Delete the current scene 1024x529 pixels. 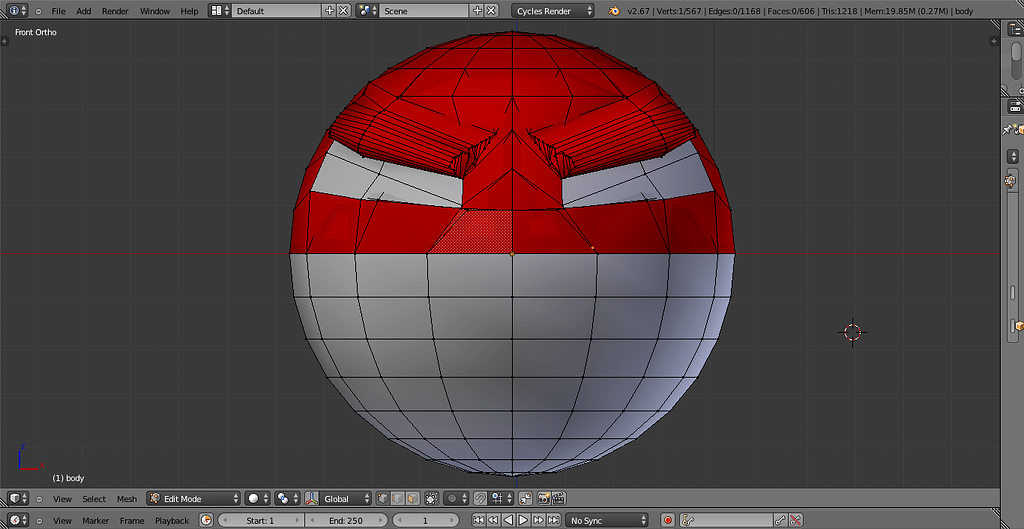(491, 10)
